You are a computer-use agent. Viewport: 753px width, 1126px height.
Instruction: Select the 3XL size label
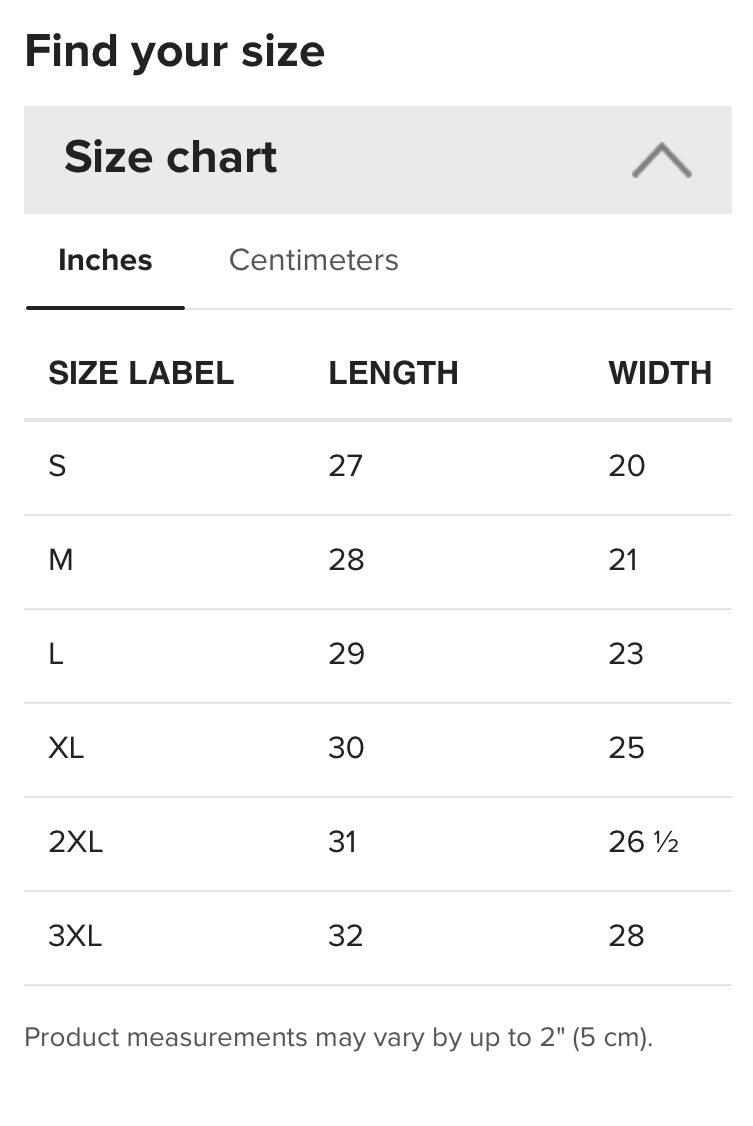75,936
